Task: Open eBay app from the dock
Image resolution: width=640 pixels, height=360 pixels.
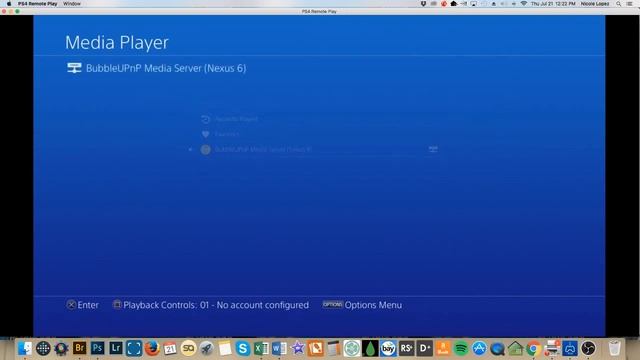Action: (388, 348)
